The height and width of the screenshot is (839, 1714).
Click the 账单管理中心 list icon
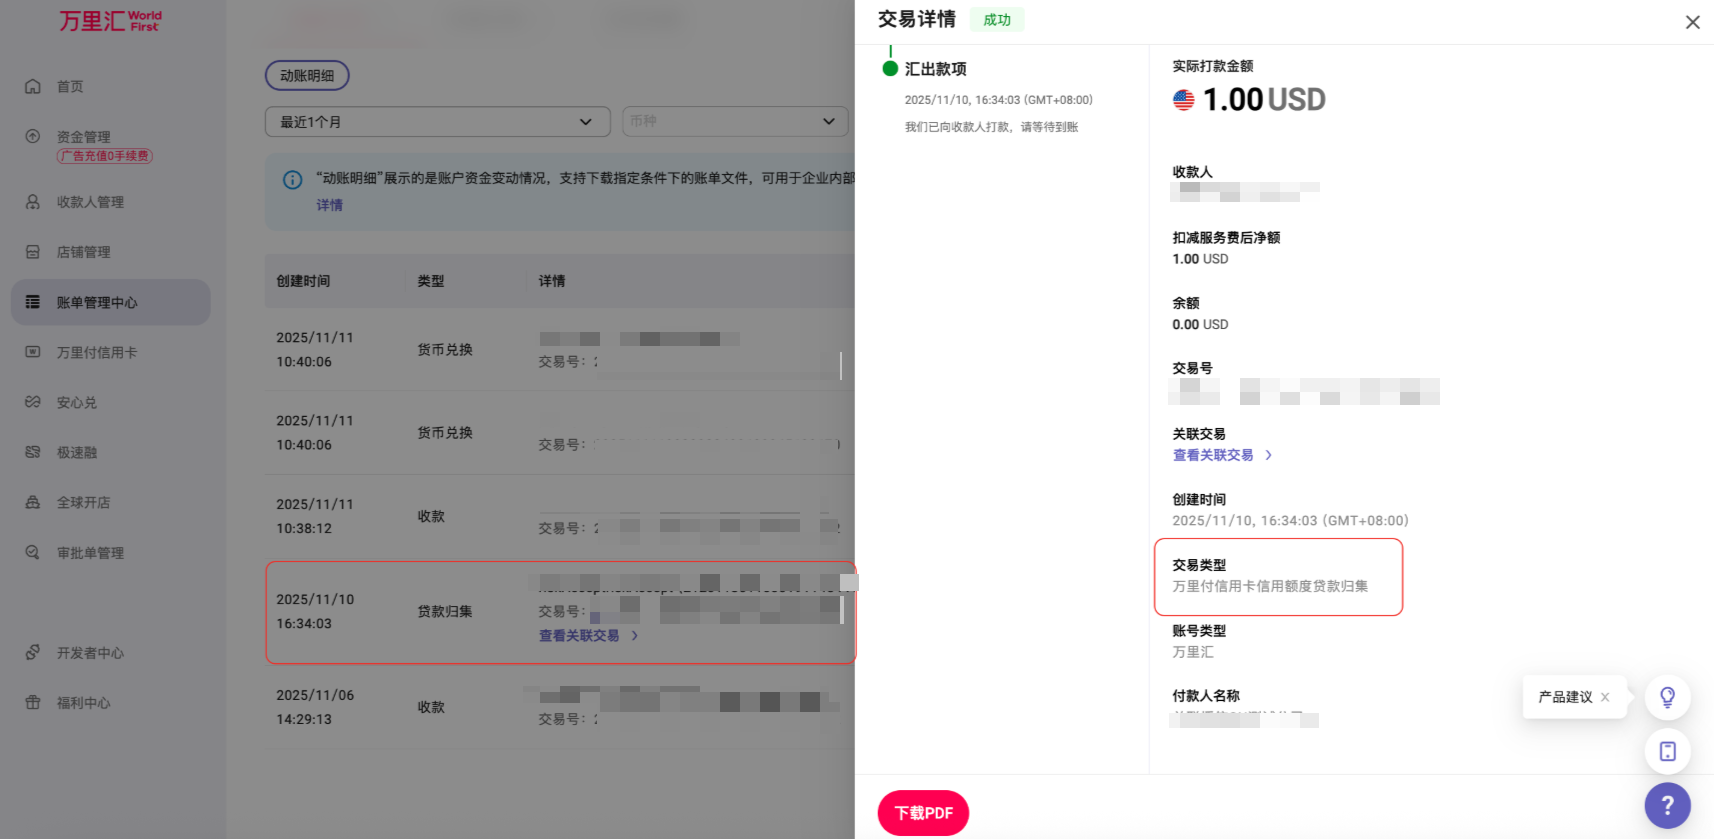[33, 302]
